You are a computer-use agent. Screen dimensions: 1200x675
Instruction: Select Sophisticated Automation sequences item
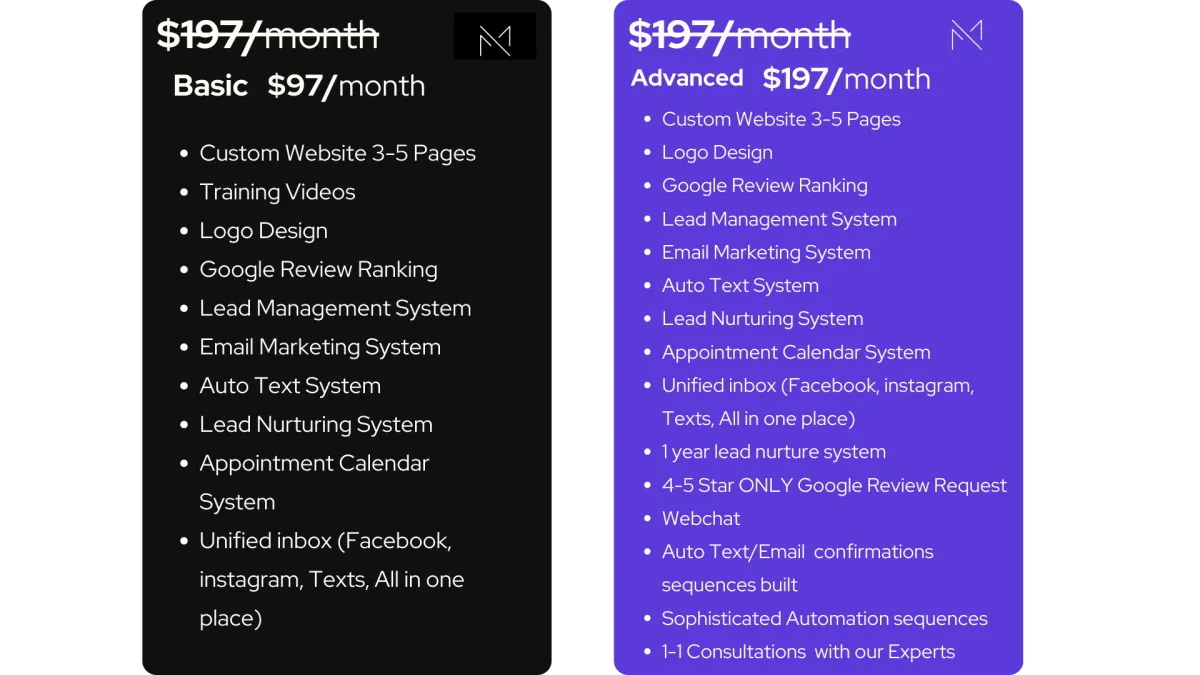click(x=825, y=618)
